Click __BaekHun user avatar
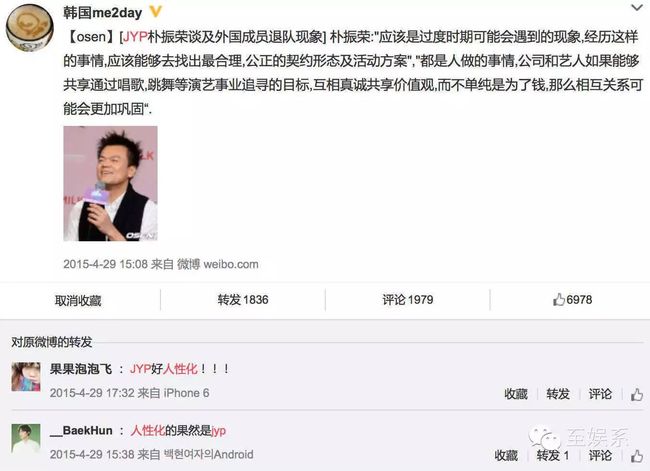 [x=26, y=438]
